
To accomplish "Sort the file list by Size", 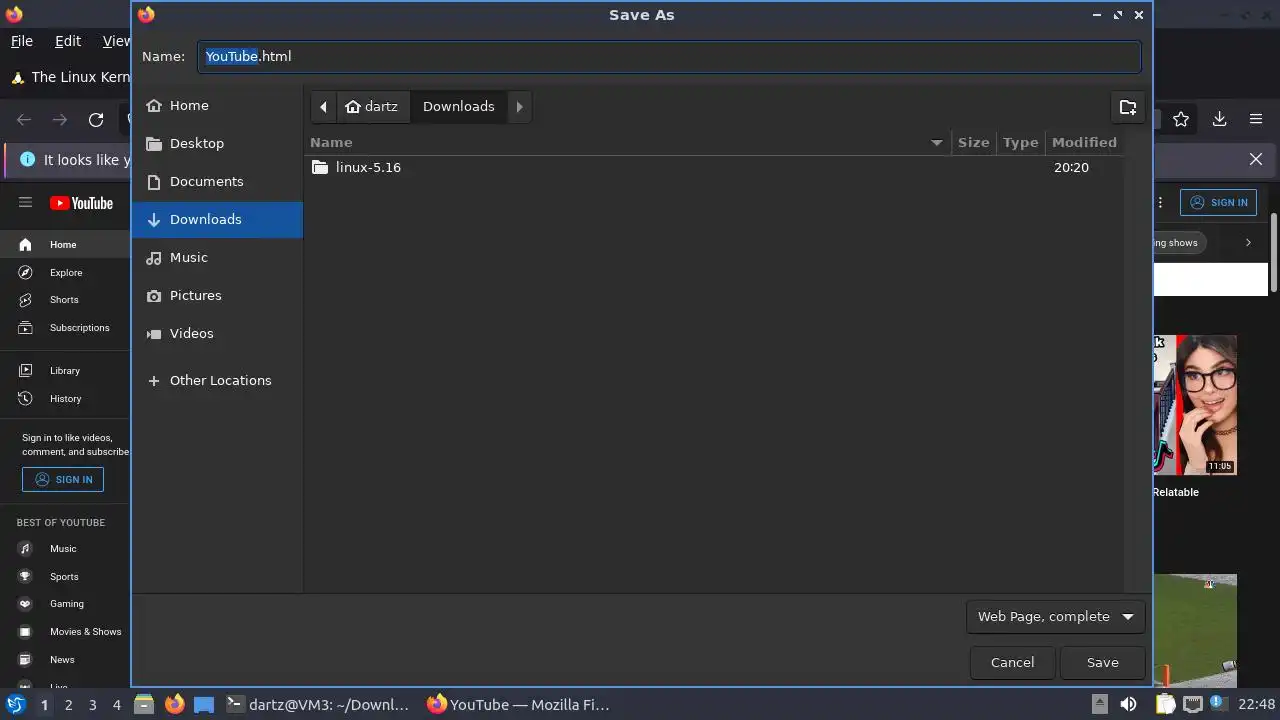I will click(x=973, y=142).
